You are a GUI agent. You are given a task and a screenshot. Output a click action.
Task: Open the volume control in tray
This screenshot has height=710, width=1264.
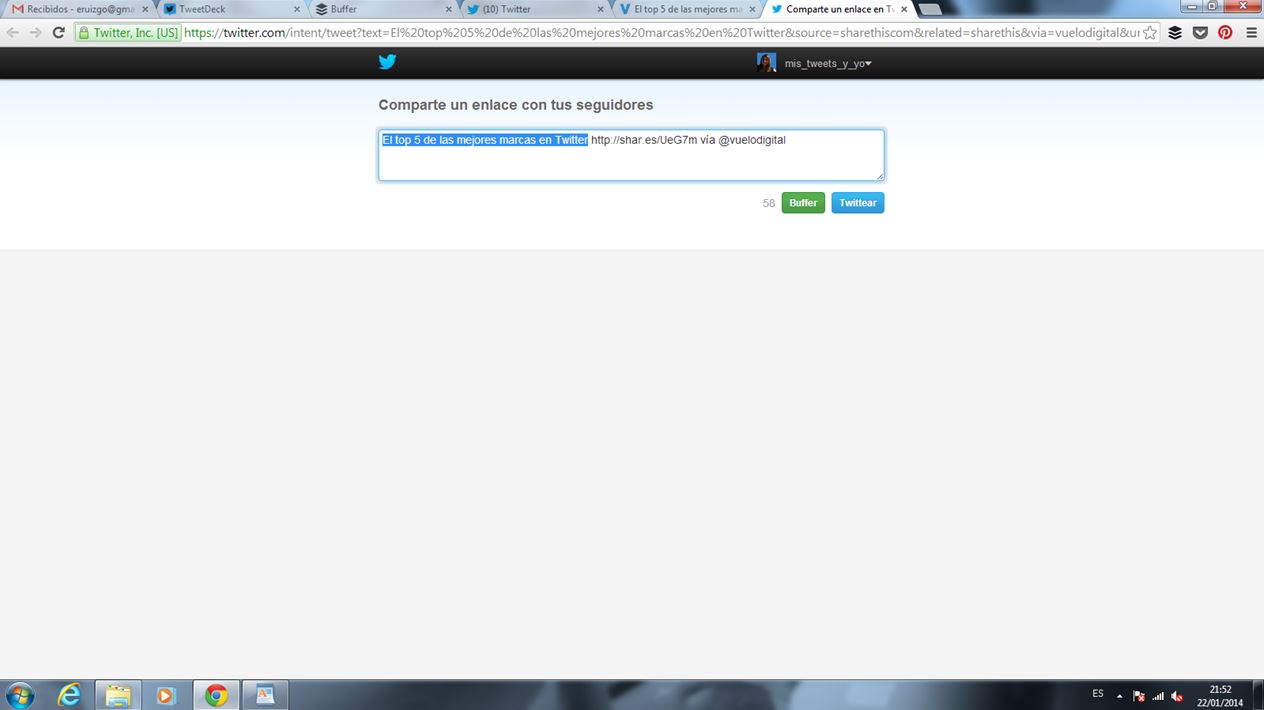1177,696
